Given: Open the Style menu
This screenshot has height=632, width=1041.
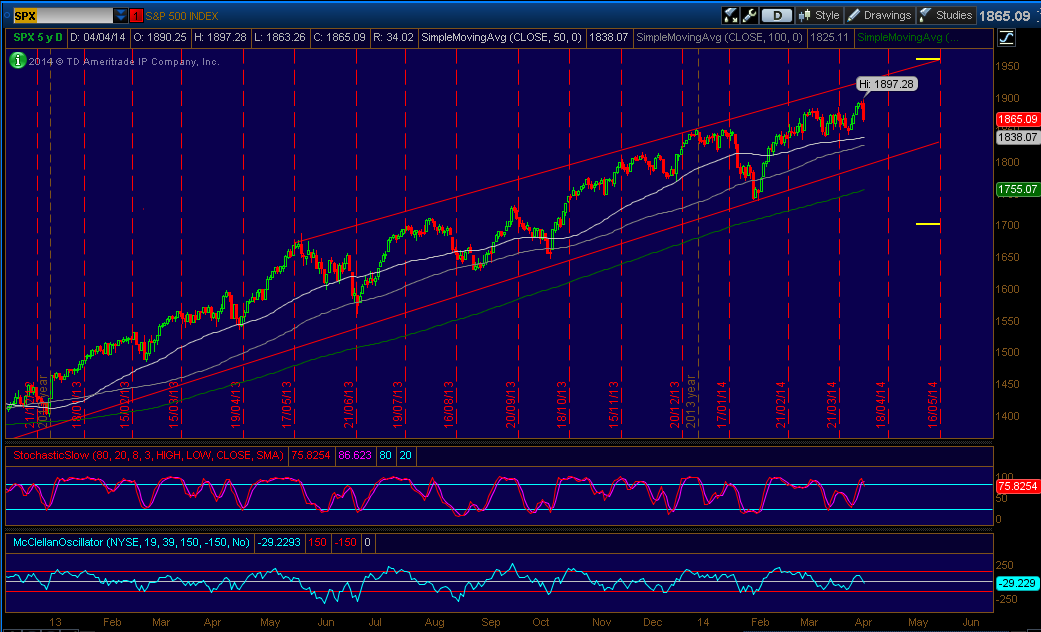Looking at the screenshot, I should point(819,15).
